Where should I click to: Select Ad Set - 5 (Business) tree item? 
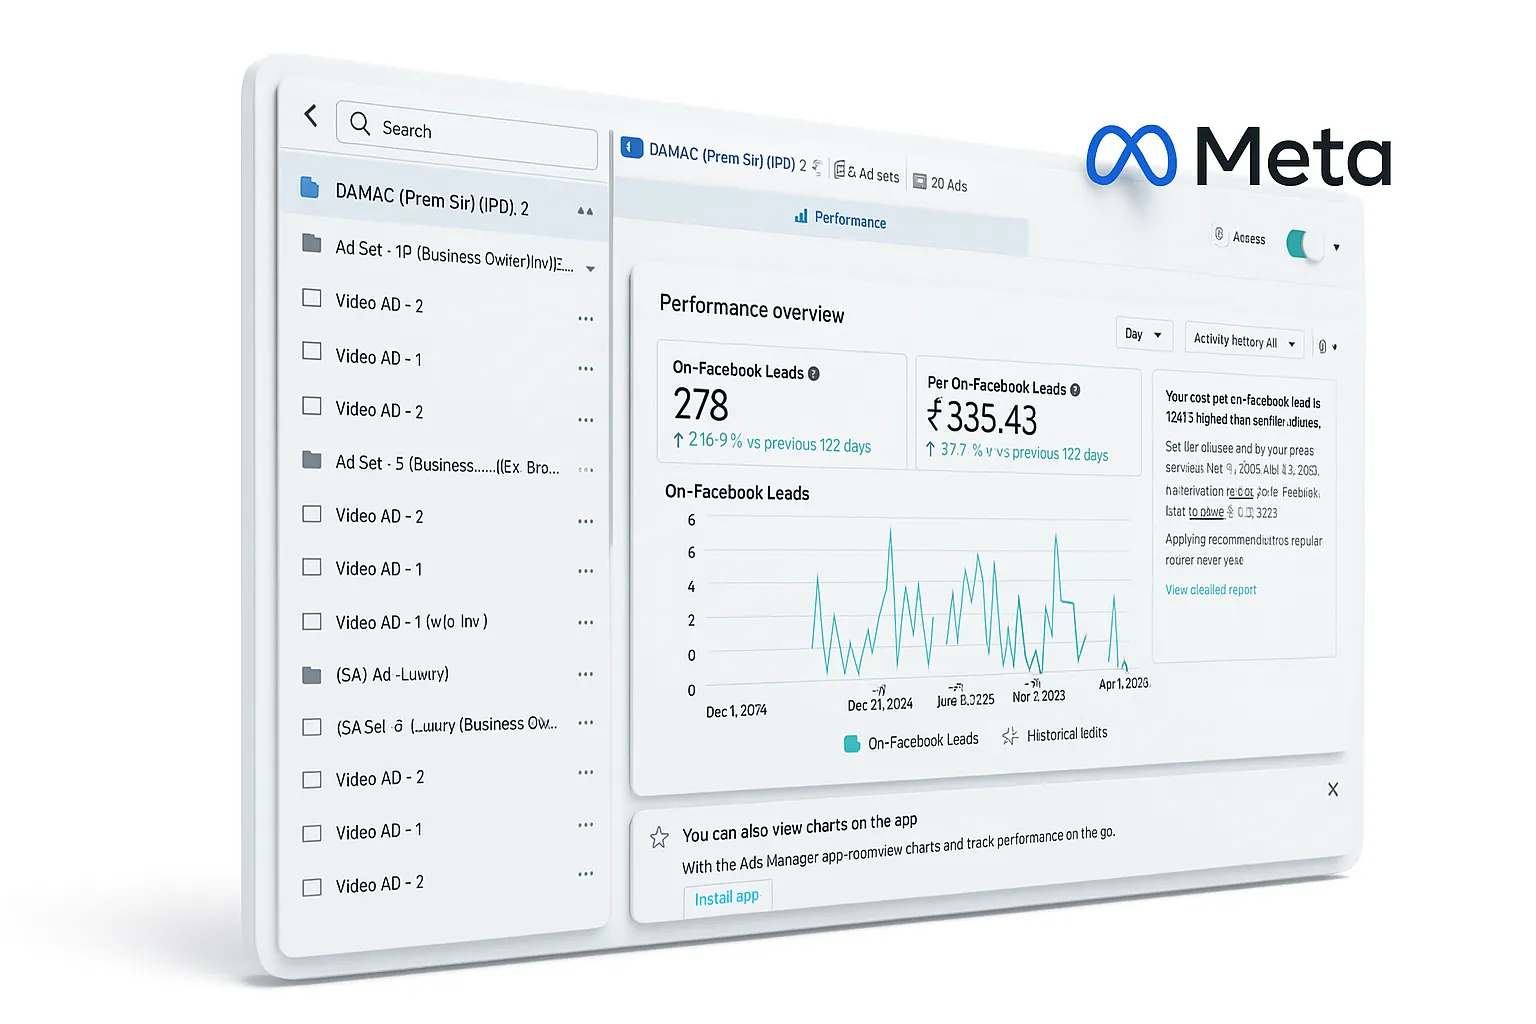click(x=447, y=465)
